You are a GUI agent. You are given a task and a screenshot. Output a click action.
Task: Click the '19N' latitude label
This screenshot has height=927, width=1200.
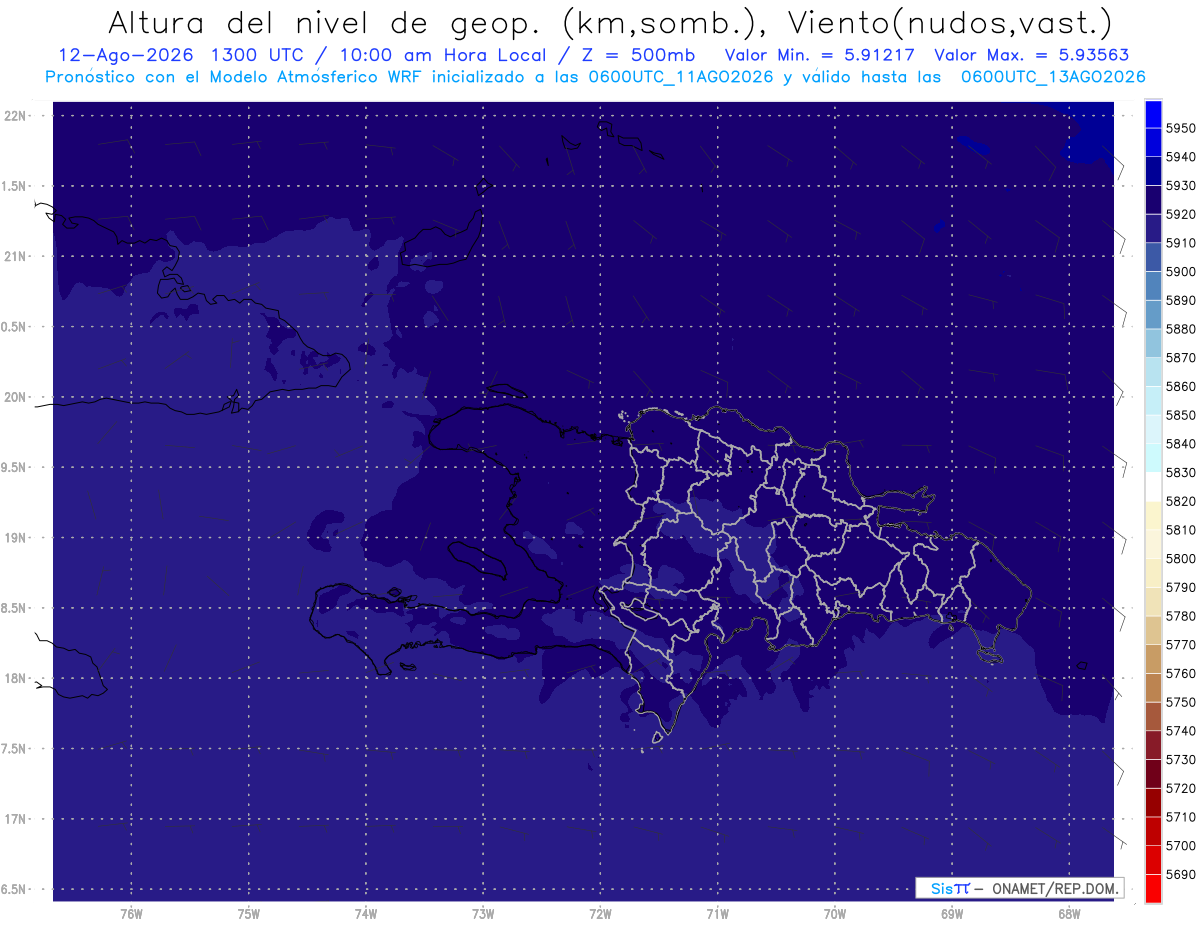14,537
